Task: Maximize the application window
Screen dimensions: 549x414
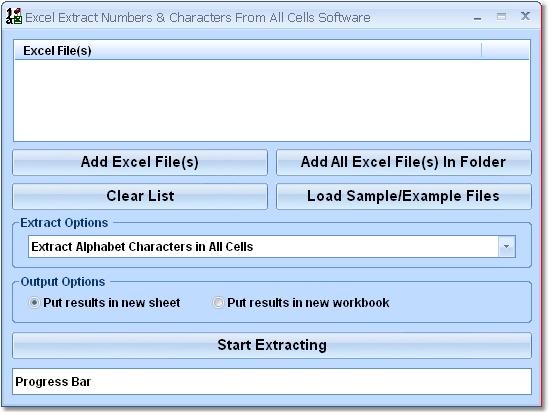Action: (501, 16)
